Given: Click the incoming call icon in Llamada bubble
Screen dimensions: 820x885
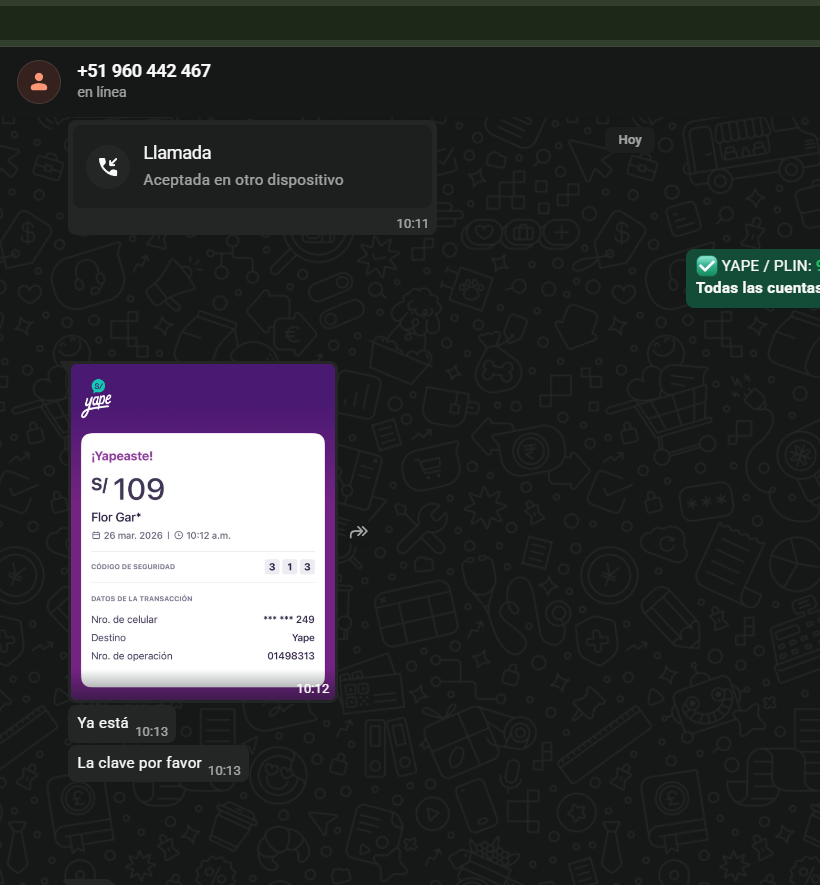Looking at the screenshot, I should [108, 166].
